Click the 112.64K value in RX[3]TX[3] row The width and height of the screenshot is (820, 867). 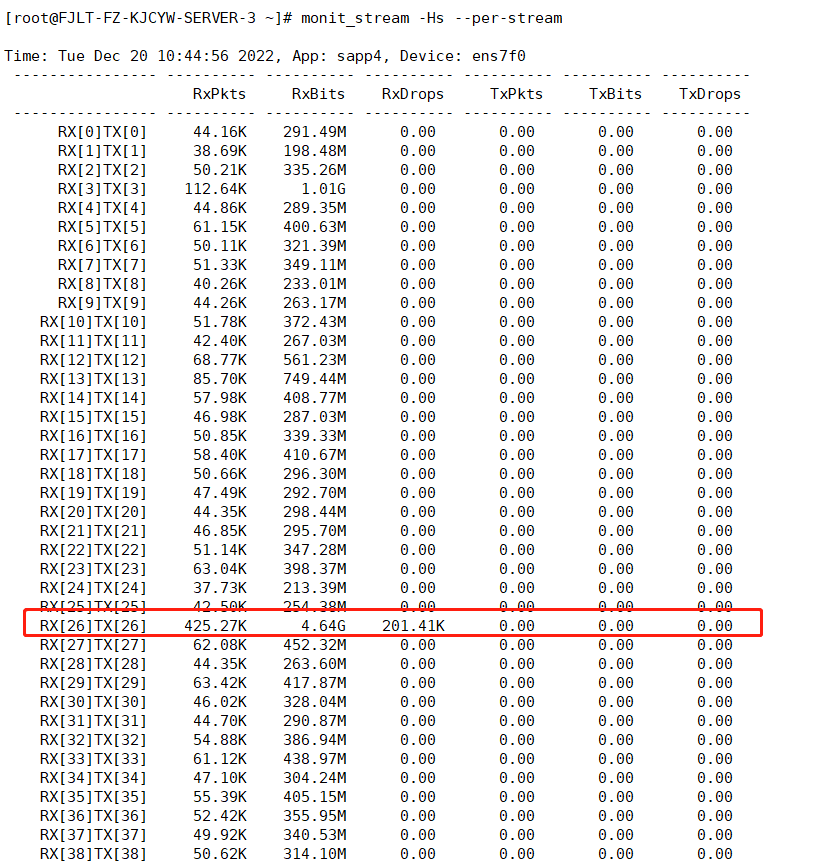[x=215, y=189]
